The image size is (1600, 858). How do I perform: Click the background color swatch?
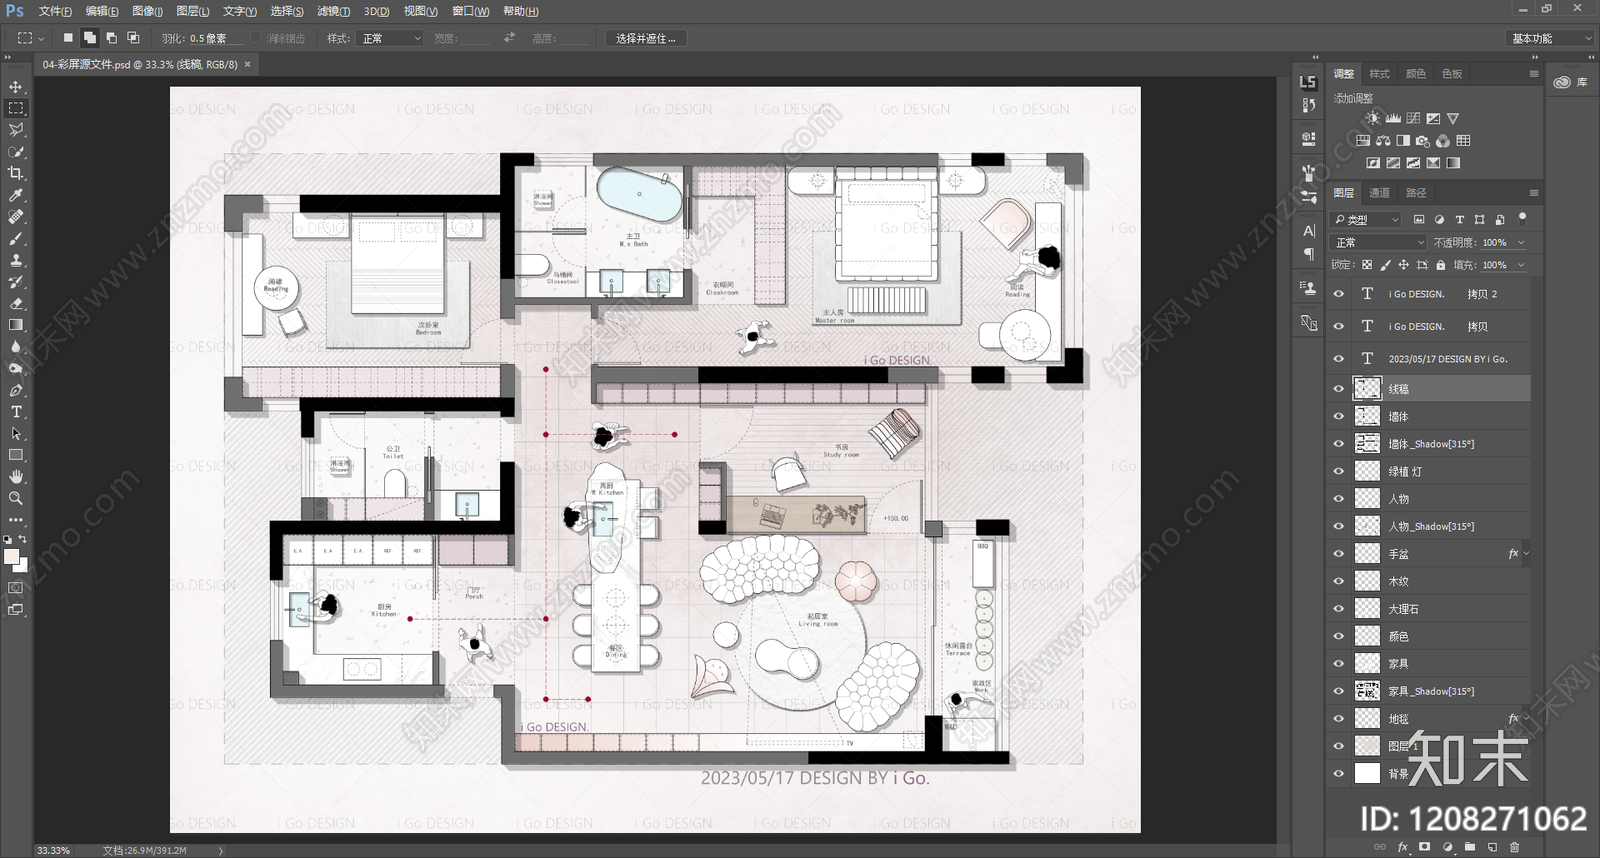coord(22,566)
